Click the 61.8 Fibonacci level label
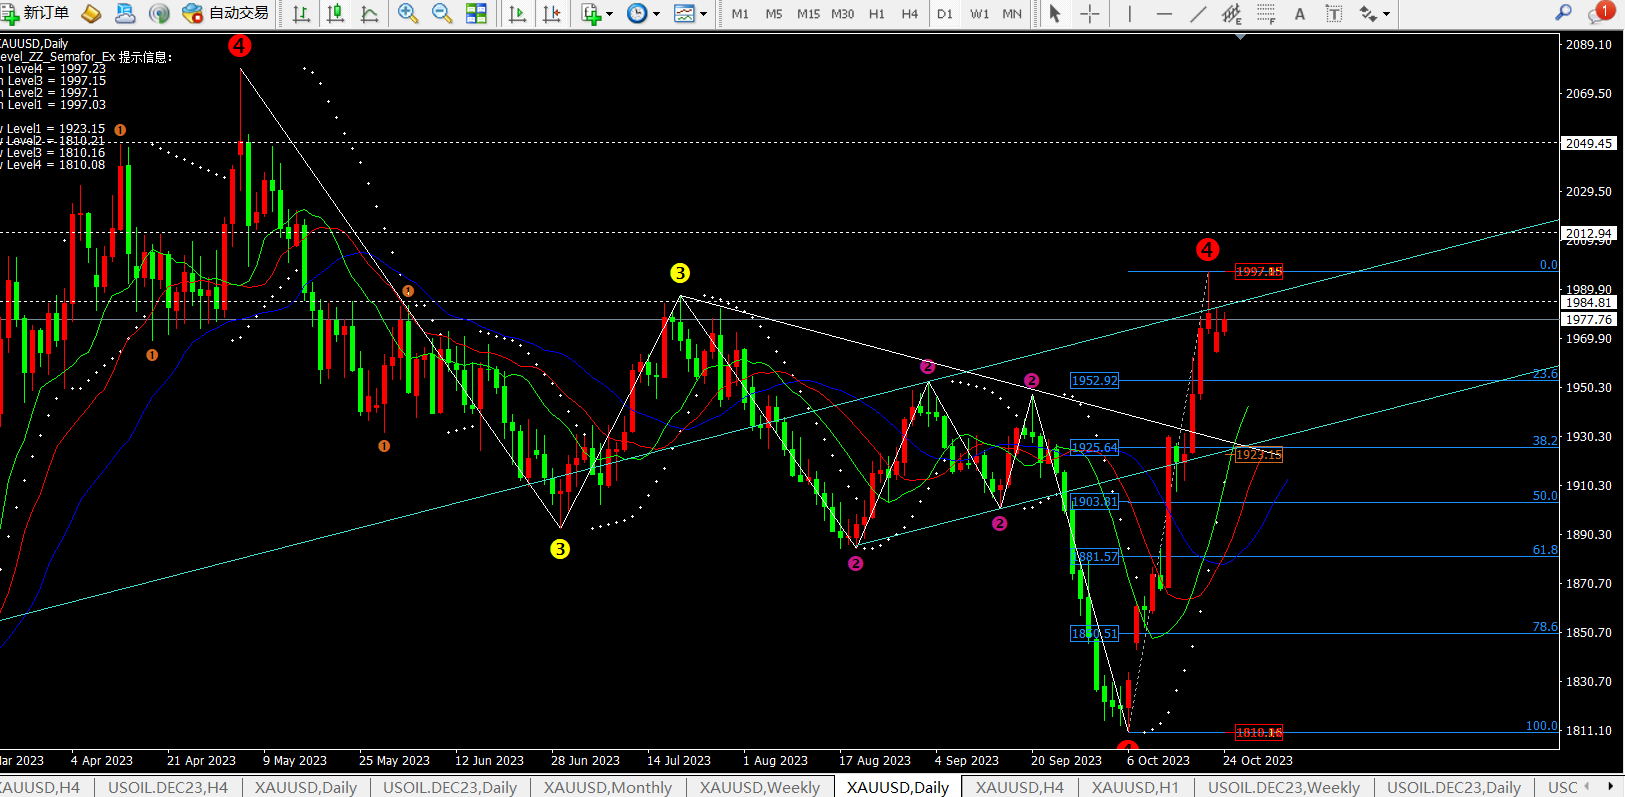 point(1545,550)
